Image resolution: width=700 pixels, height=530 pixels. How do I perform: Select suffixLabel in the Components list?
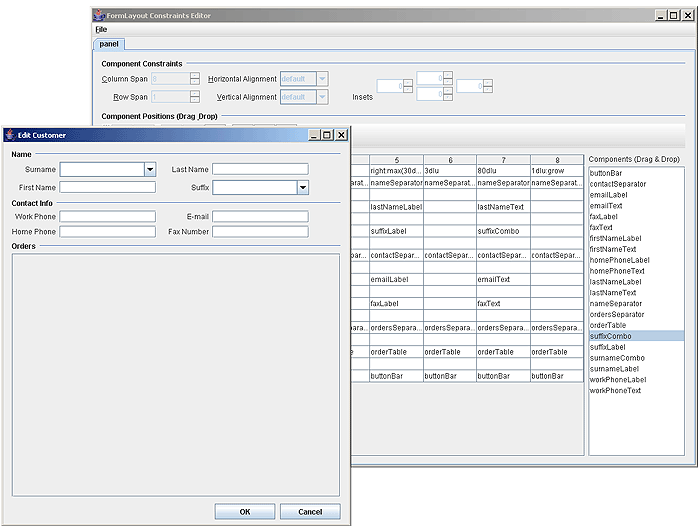(x=637, y=347)
